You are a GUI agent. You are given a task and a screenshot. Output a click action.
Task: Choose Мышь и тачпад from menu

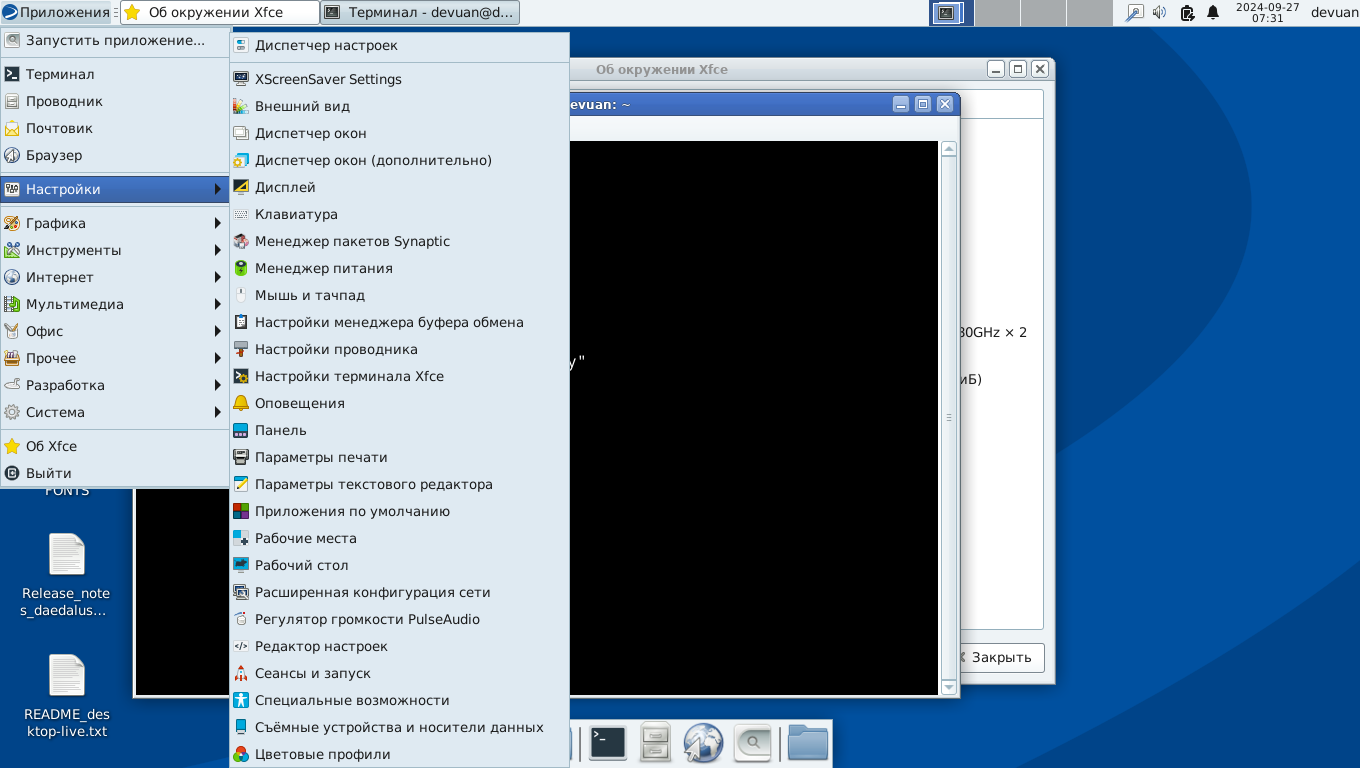[310, 295]
